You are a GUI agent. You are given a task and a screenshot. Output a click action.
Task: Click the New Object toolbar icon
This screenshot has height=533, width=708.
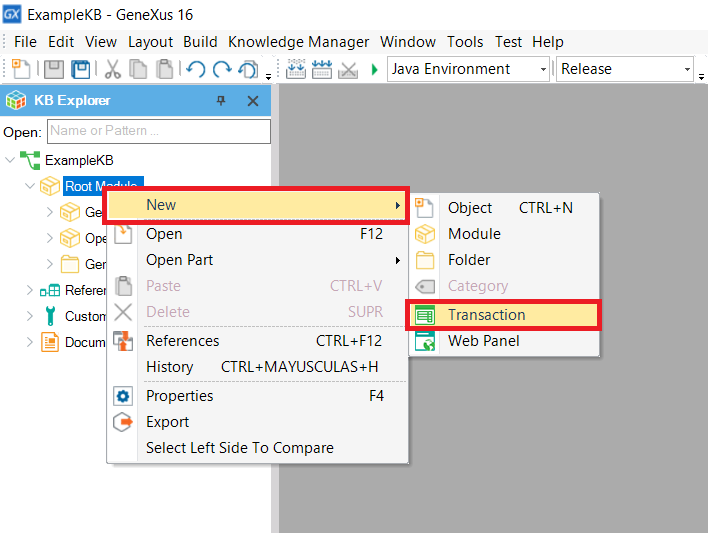pyautogui.click(x=21, y=69)
